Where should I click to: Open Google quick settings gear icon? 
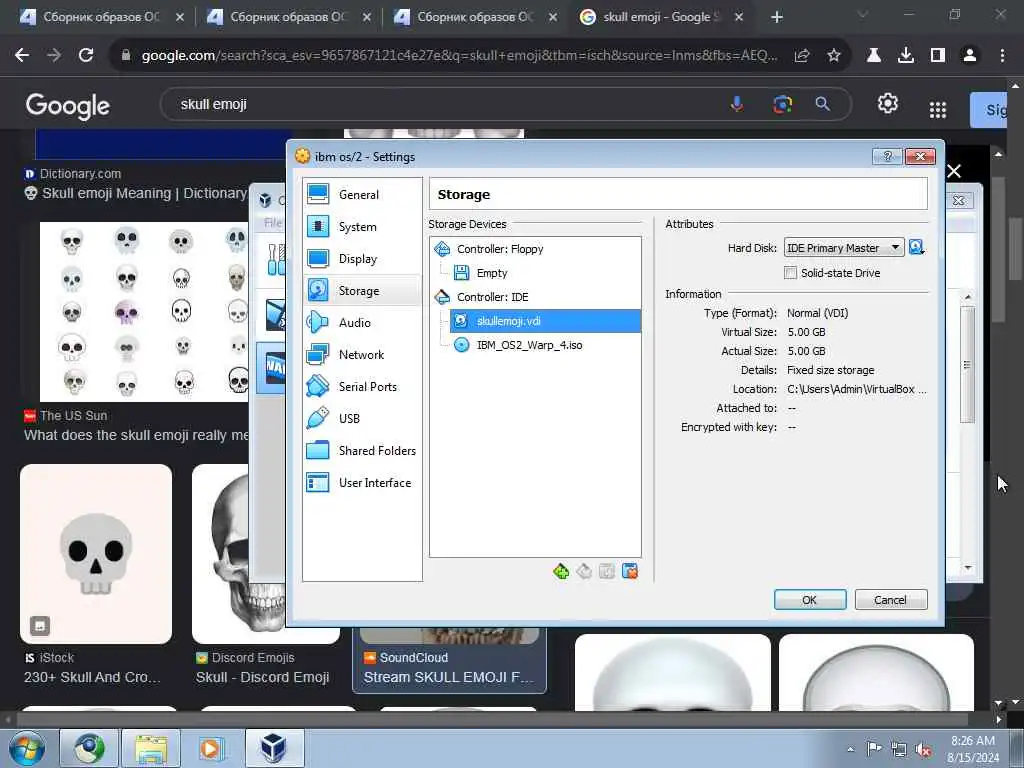888,103
